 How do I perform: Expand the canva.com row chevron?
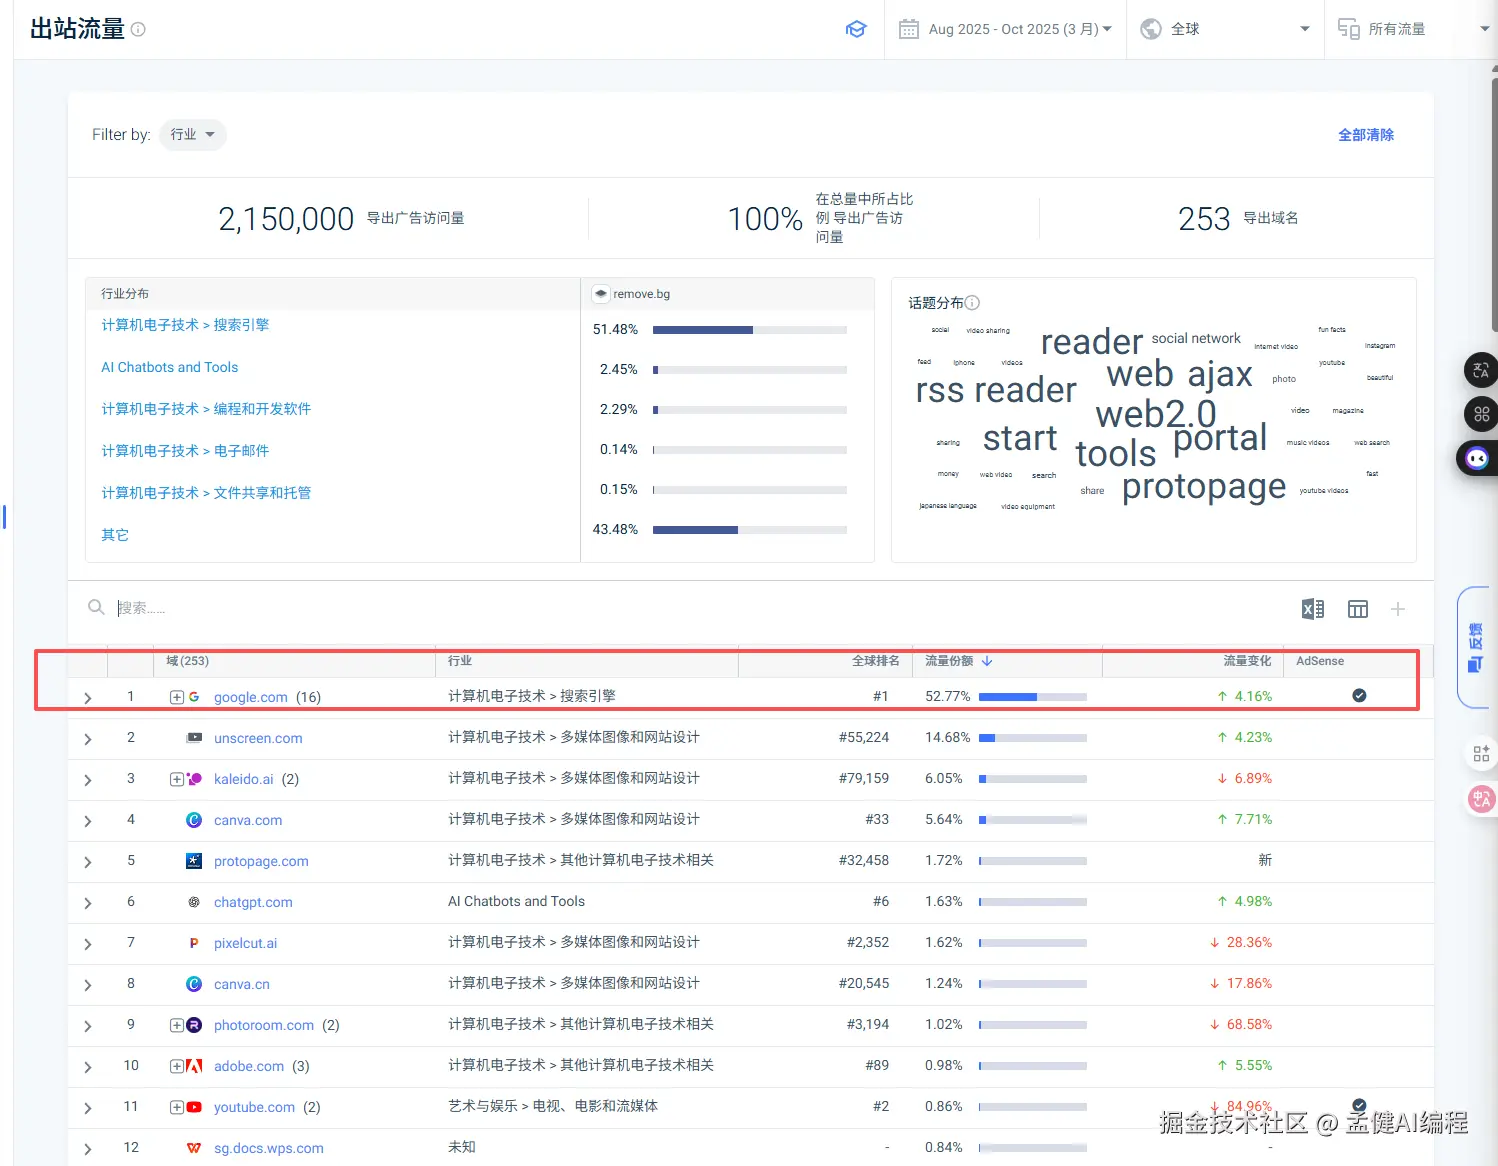click(x=88, y=821)
